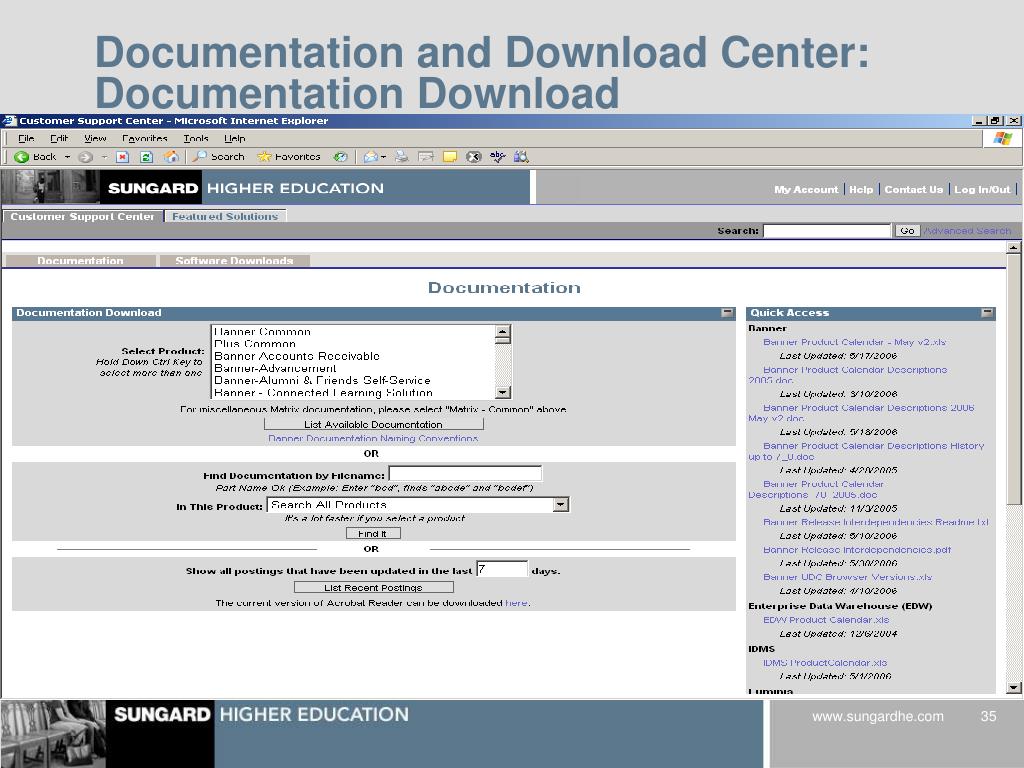
Task: Select Banner-Advancement in product list
Action: 275,368
